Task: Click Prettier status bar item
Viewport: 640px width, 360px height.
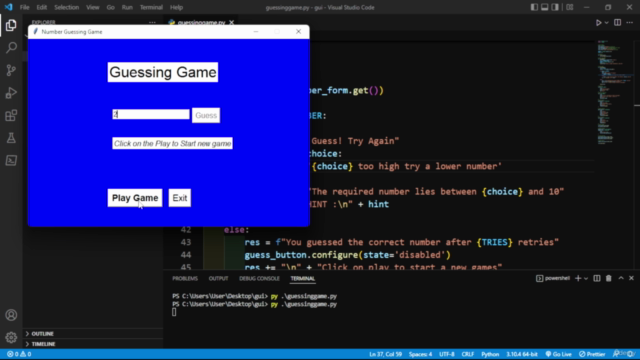Action: click(x=592, y=354)
